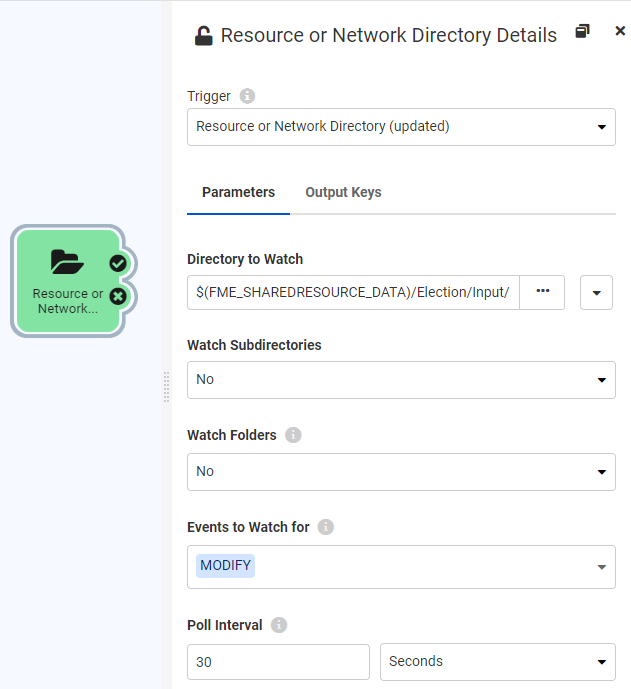Click the info icon next to Poll Interval

point(279,625)
